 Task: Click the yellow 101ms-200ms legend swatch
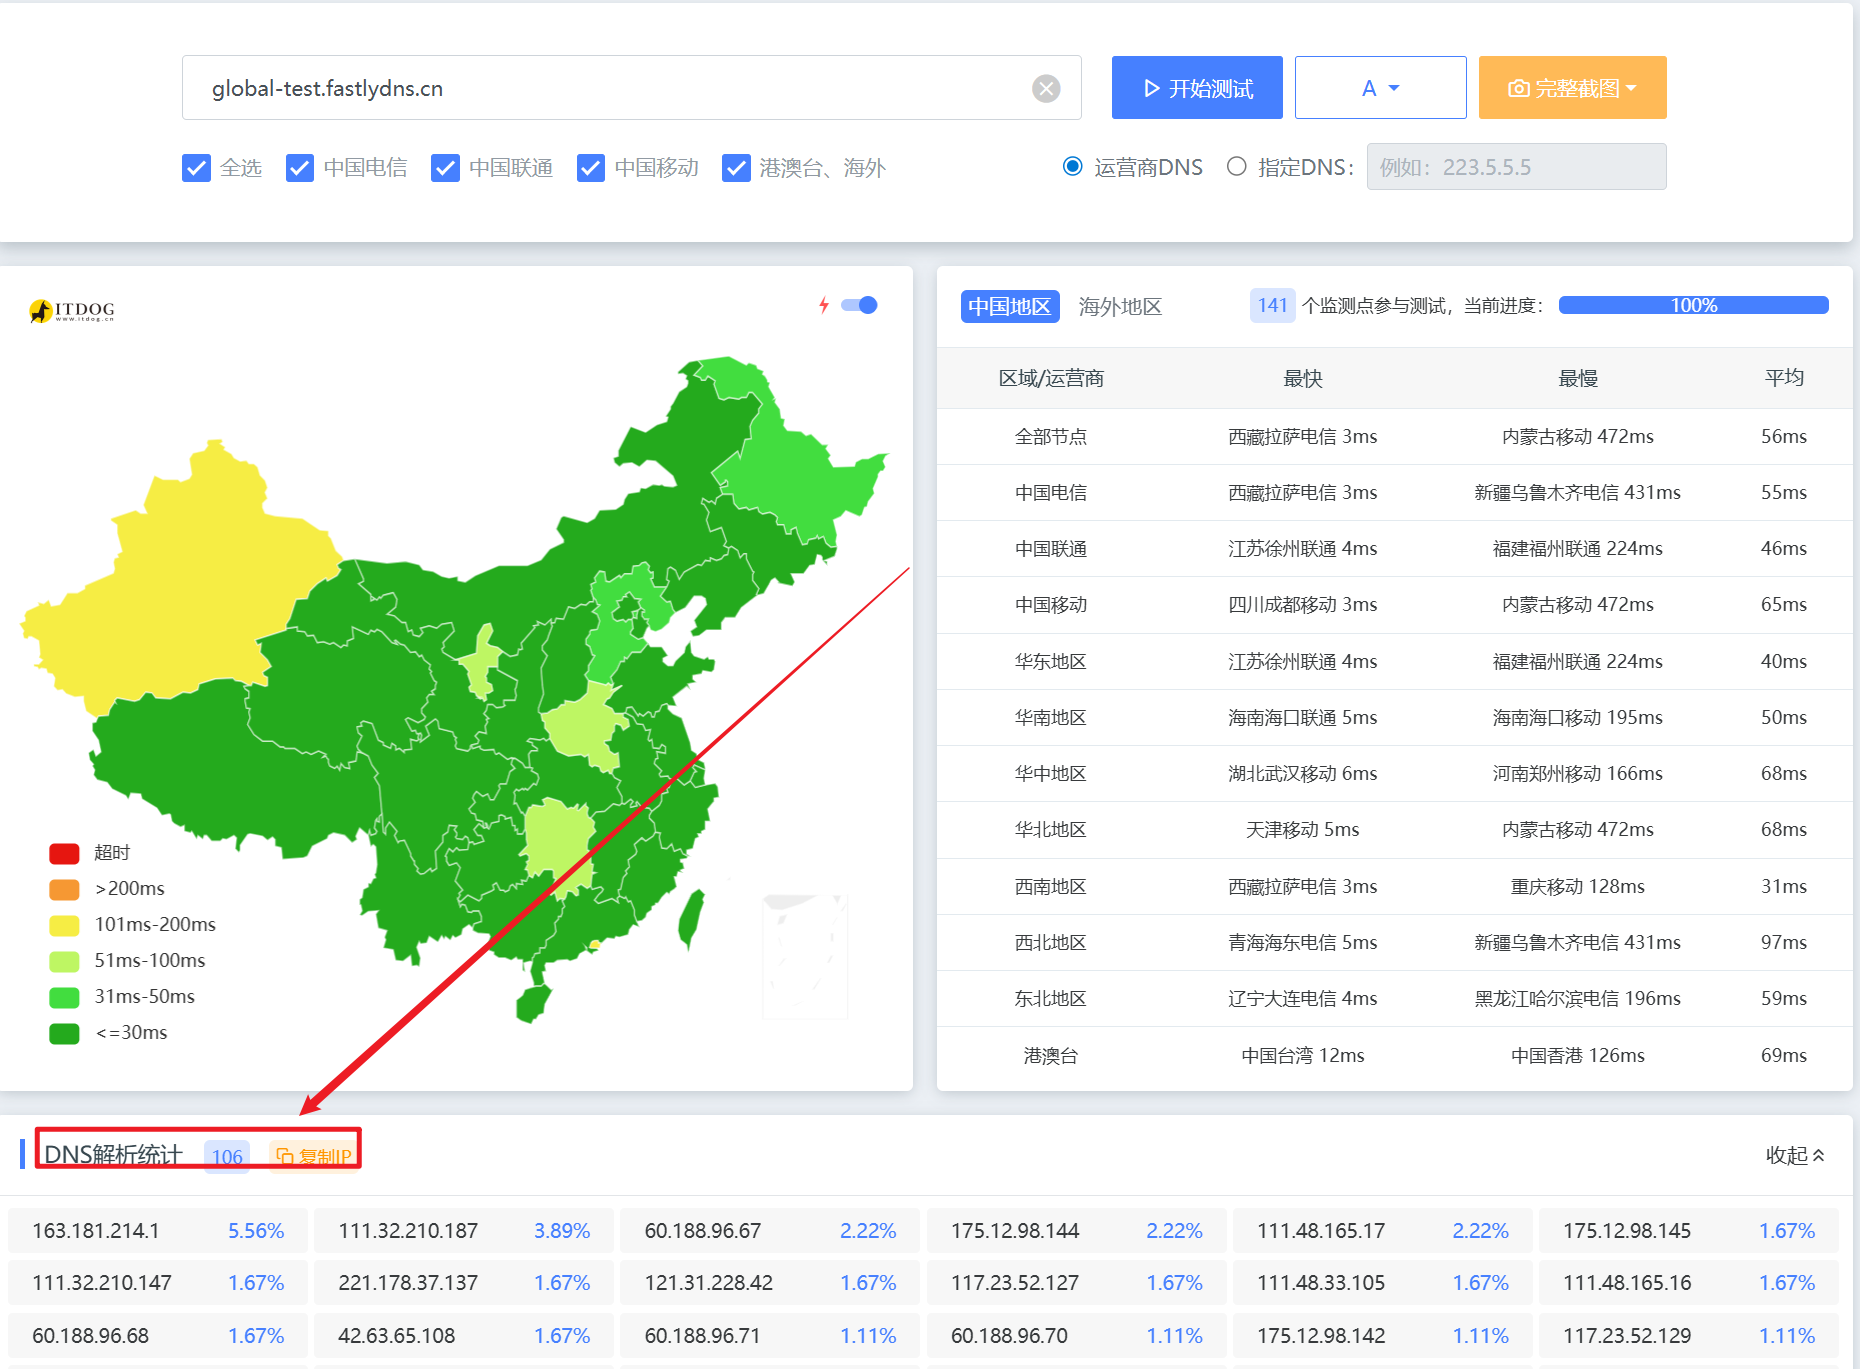(x=64, y=925)
